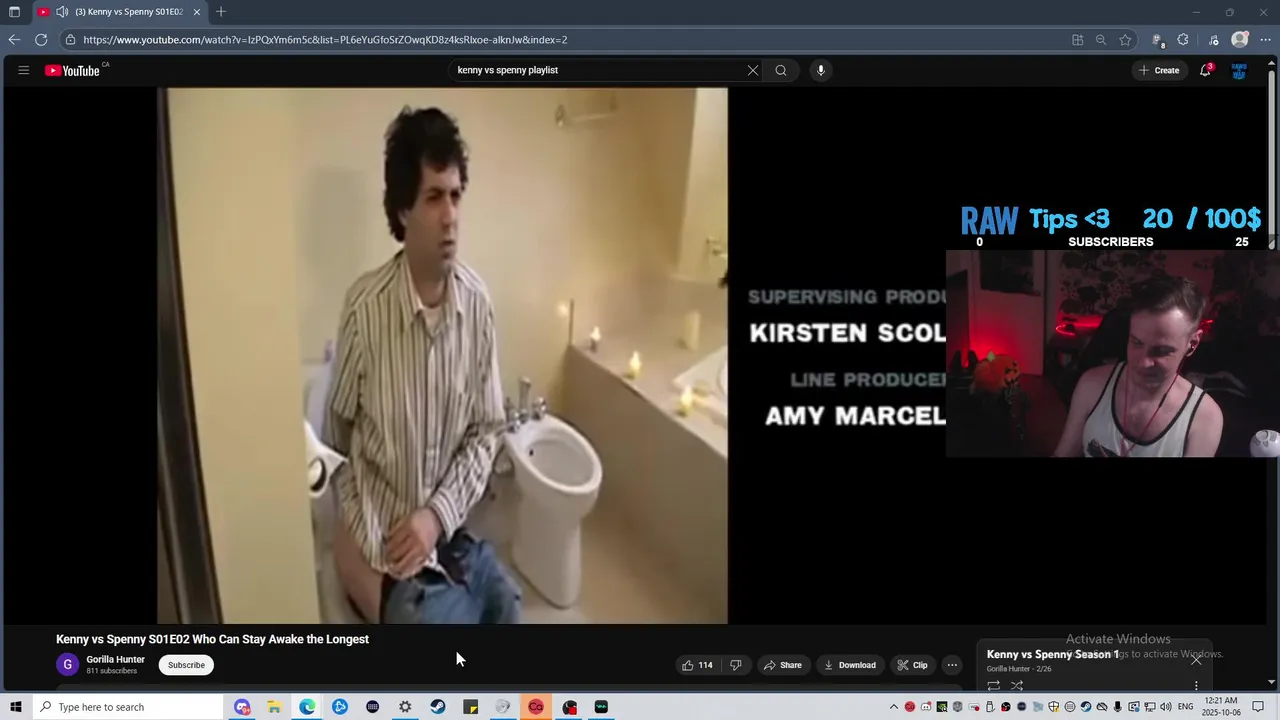The width and height of the screenshot is (1280, 720).
Task: Open more actions ellipsis beside Clip
Action: [x=952, y=665]
